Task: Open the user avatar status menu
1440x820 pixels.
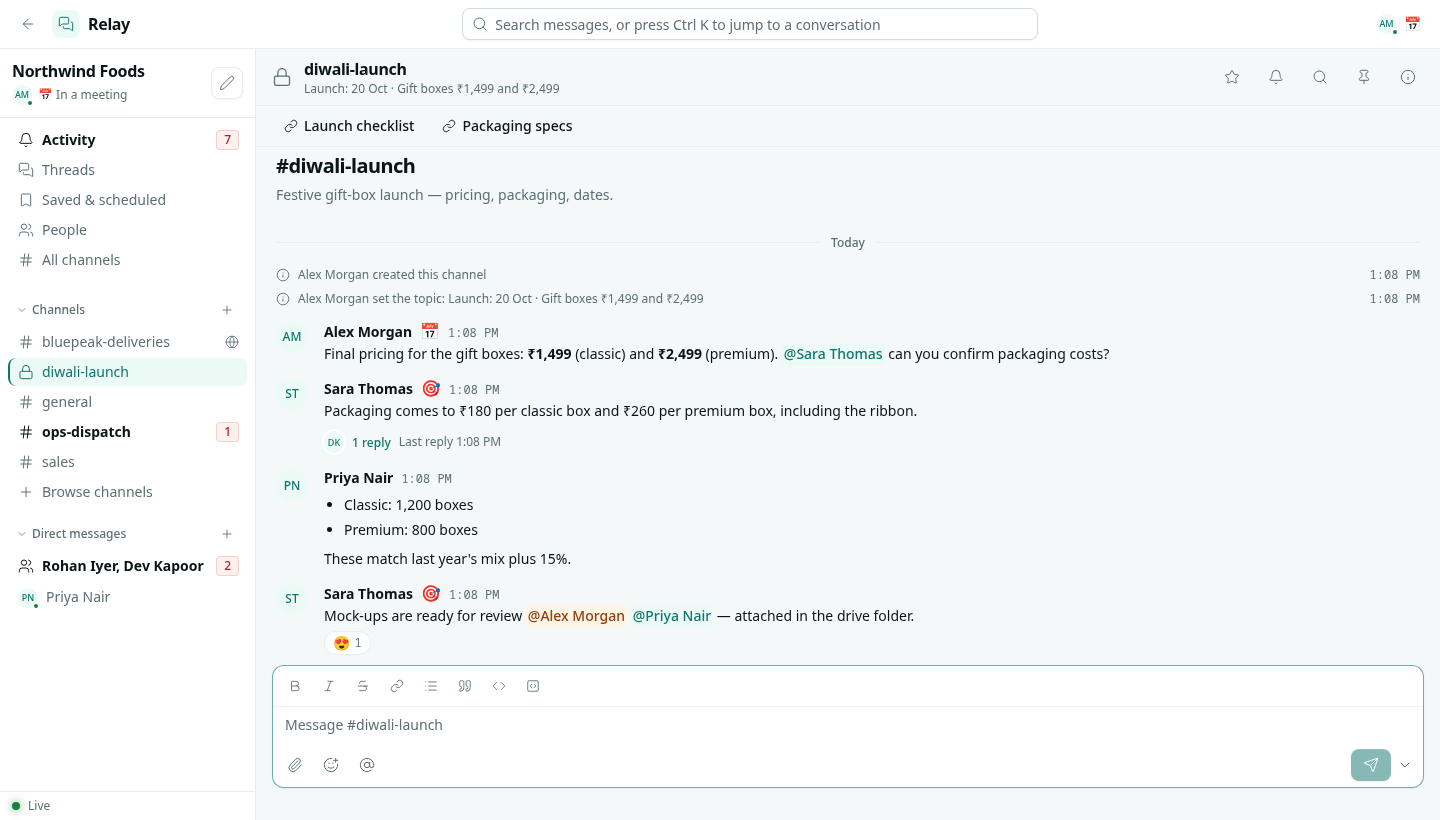Action: (x=1398, y=24)
